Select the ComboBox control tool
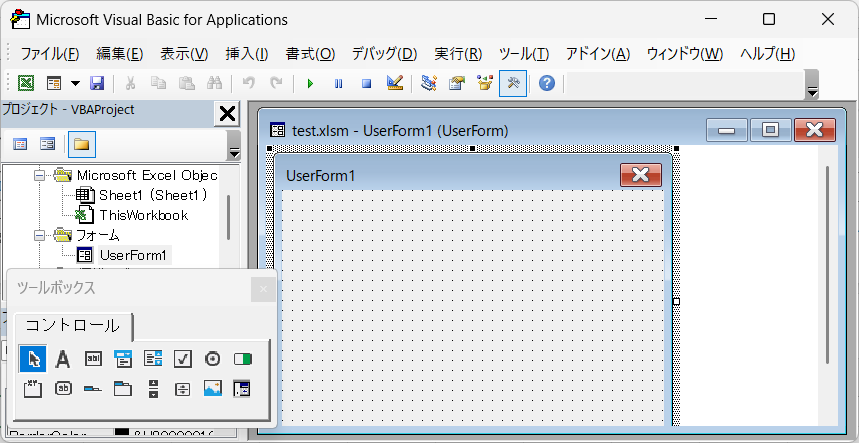 [123, 359]
